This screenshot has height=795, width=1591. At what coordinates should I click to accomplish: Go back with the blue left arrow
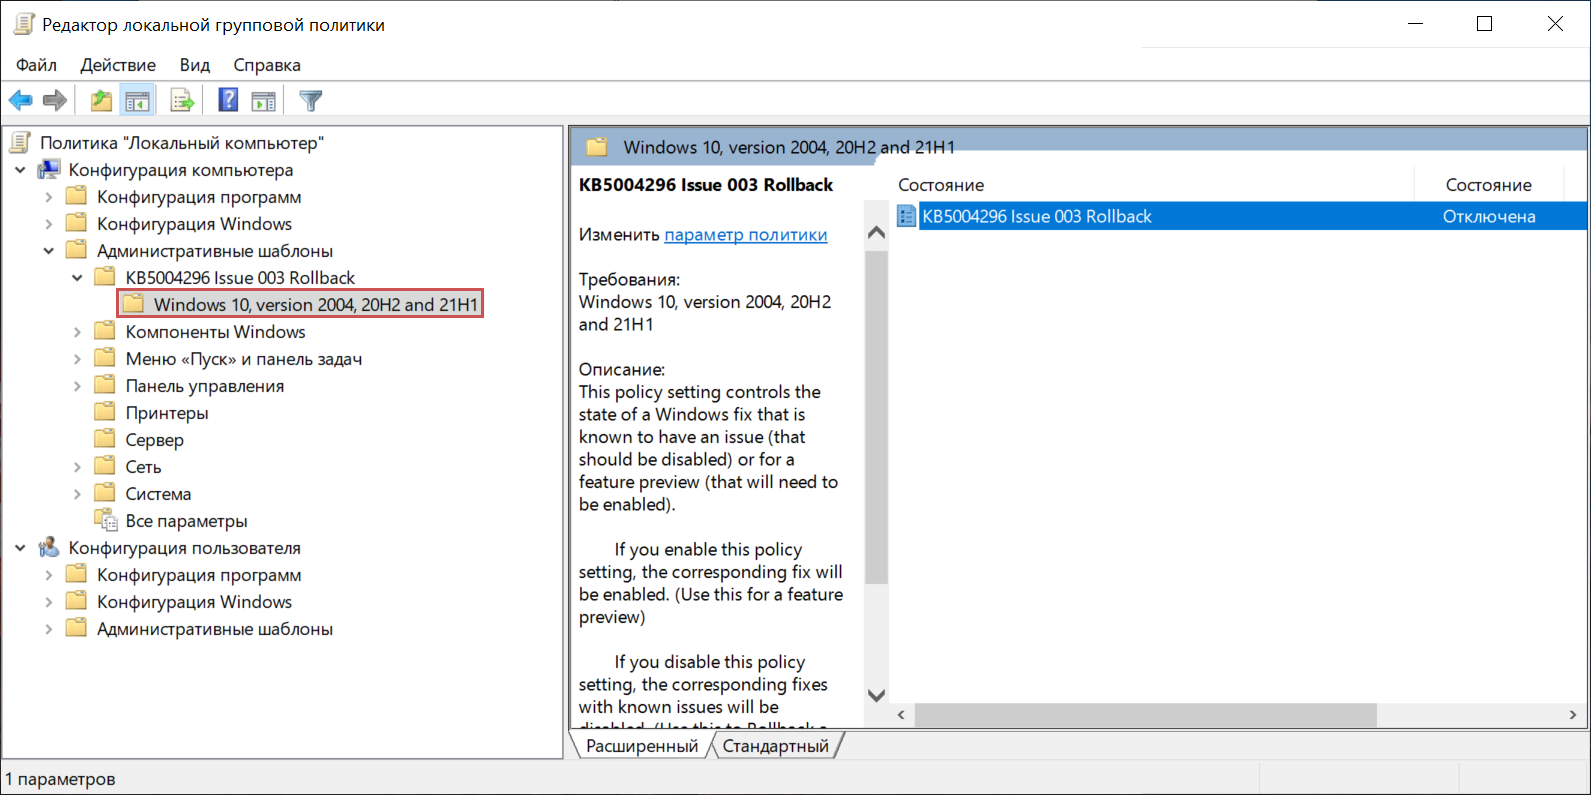(20, 100)
